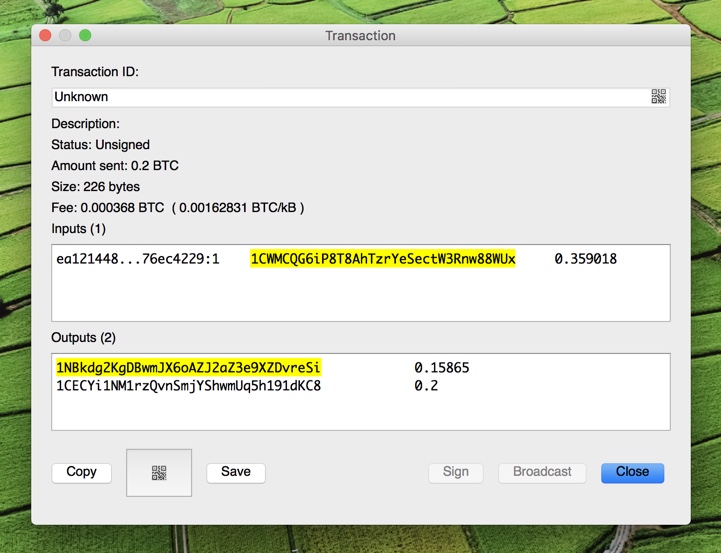Select output amount 0.2
The image size is (721, 553).
(x=426, y=386)
